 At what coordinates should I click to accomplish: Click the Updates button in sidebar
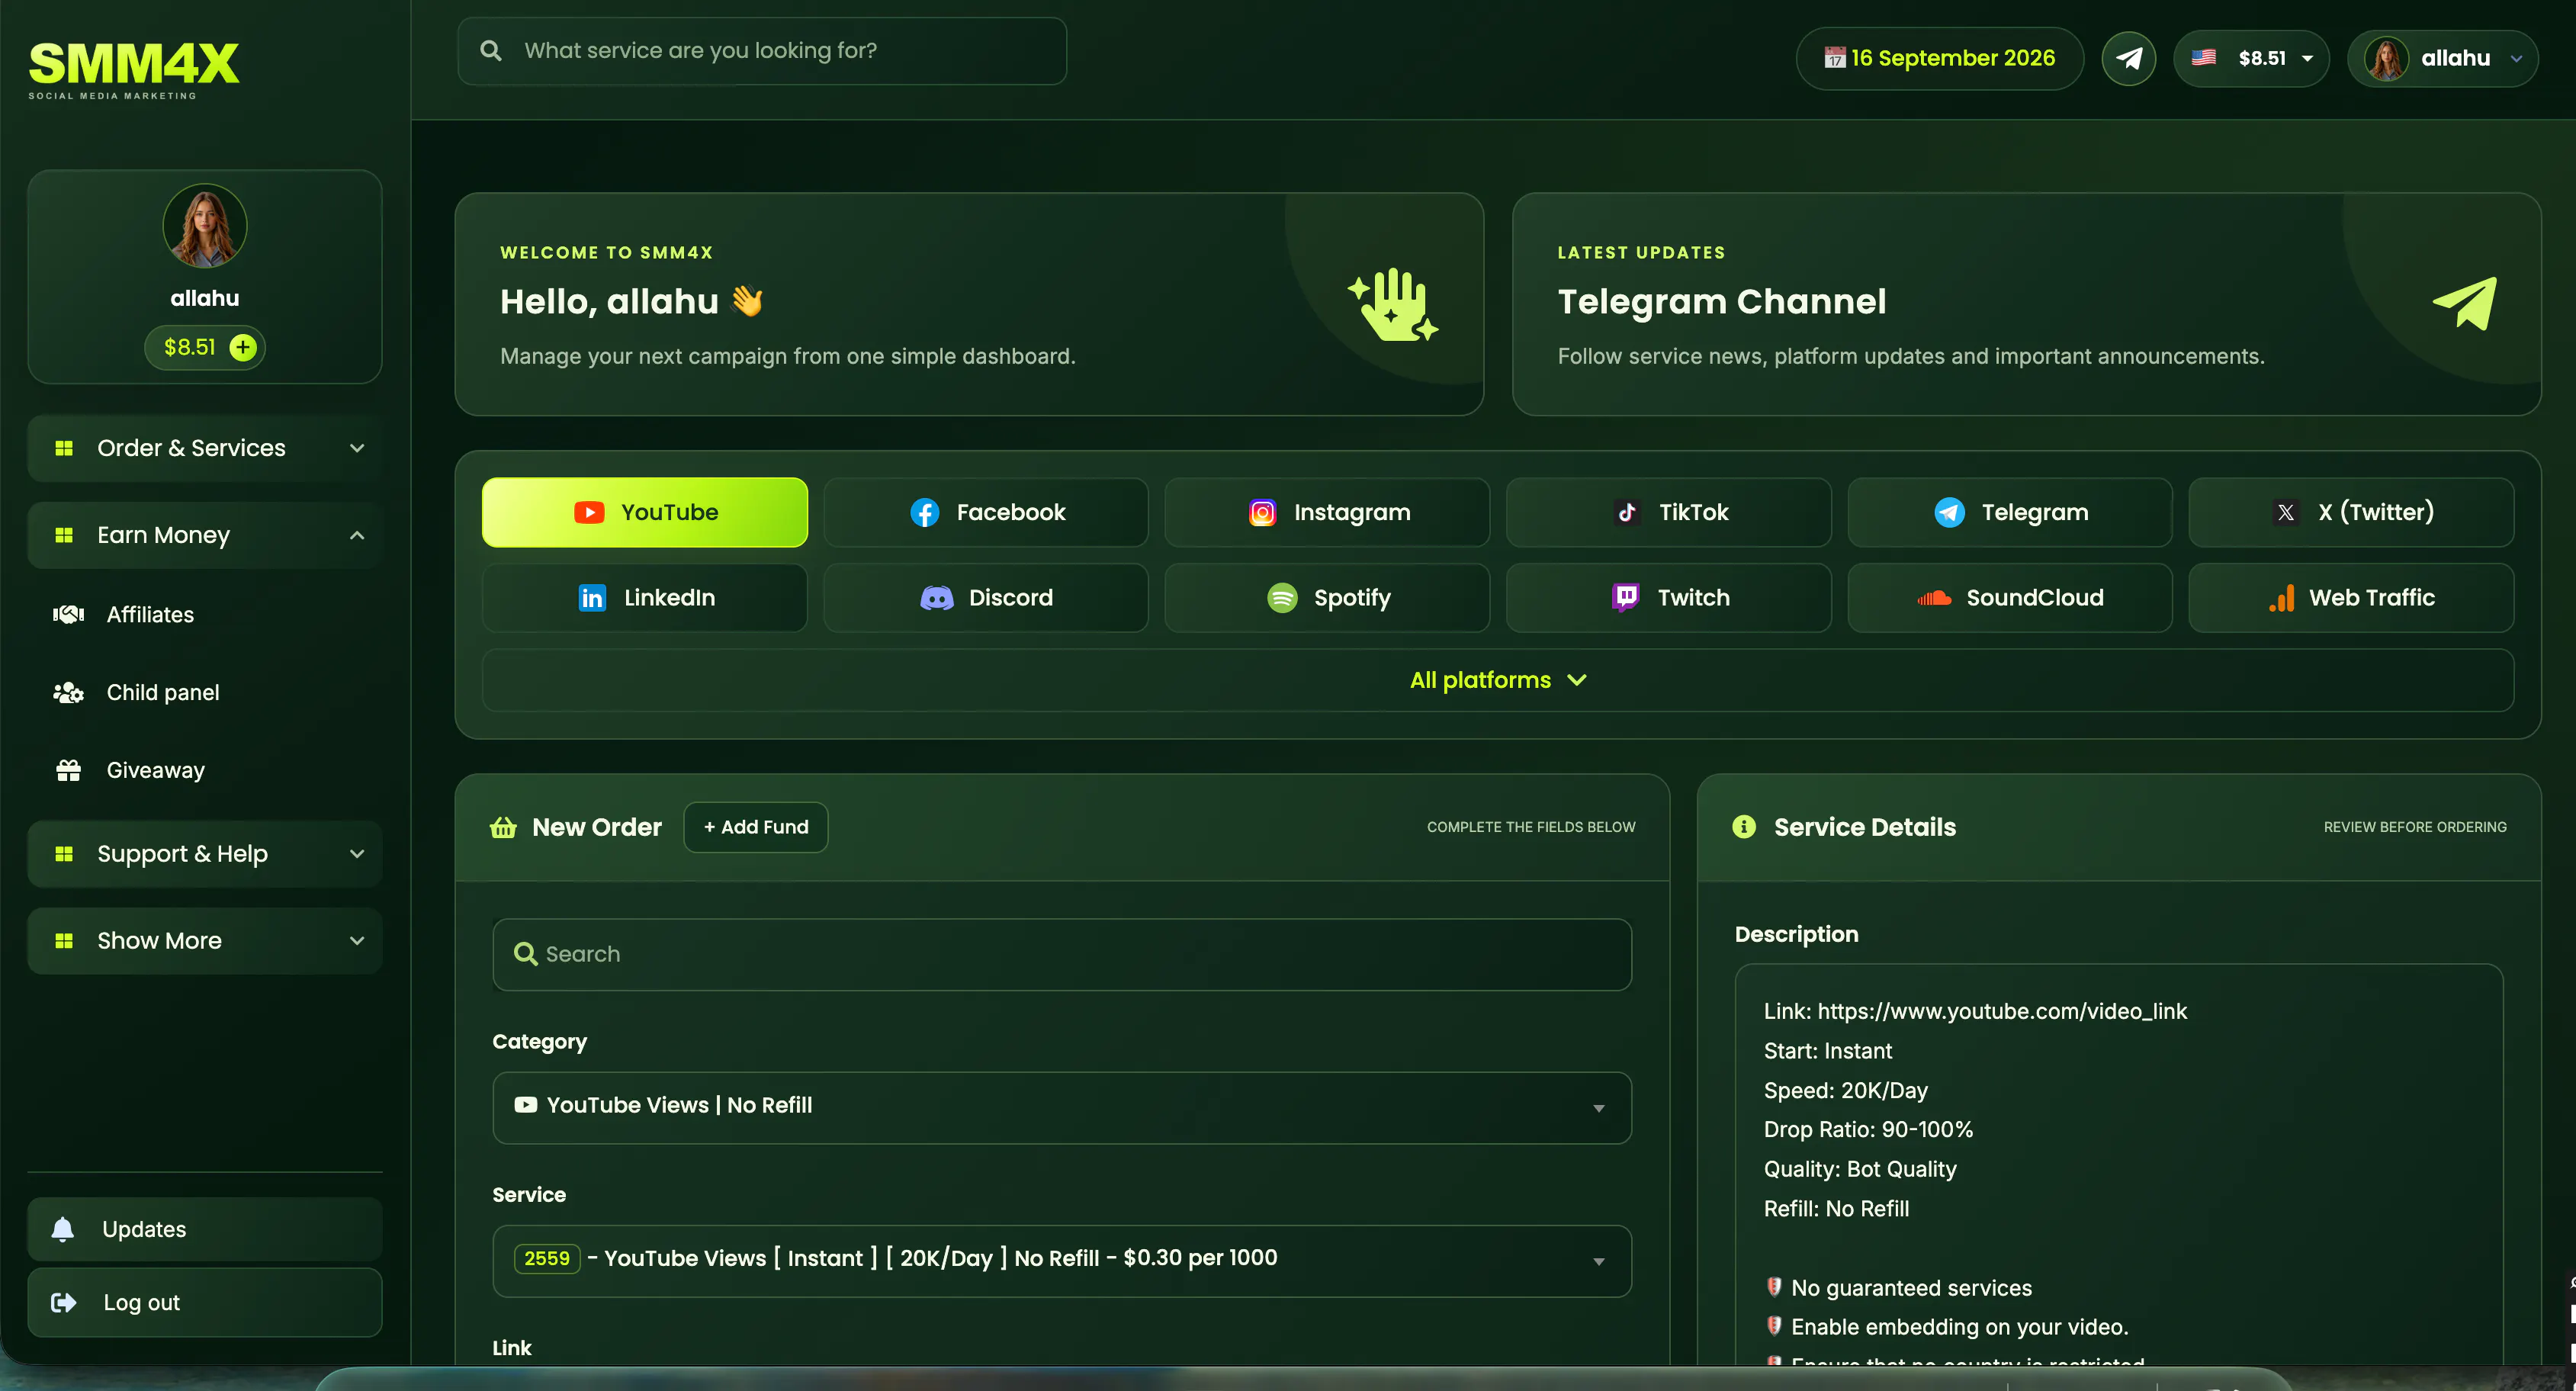click(x=205, y=1229)
